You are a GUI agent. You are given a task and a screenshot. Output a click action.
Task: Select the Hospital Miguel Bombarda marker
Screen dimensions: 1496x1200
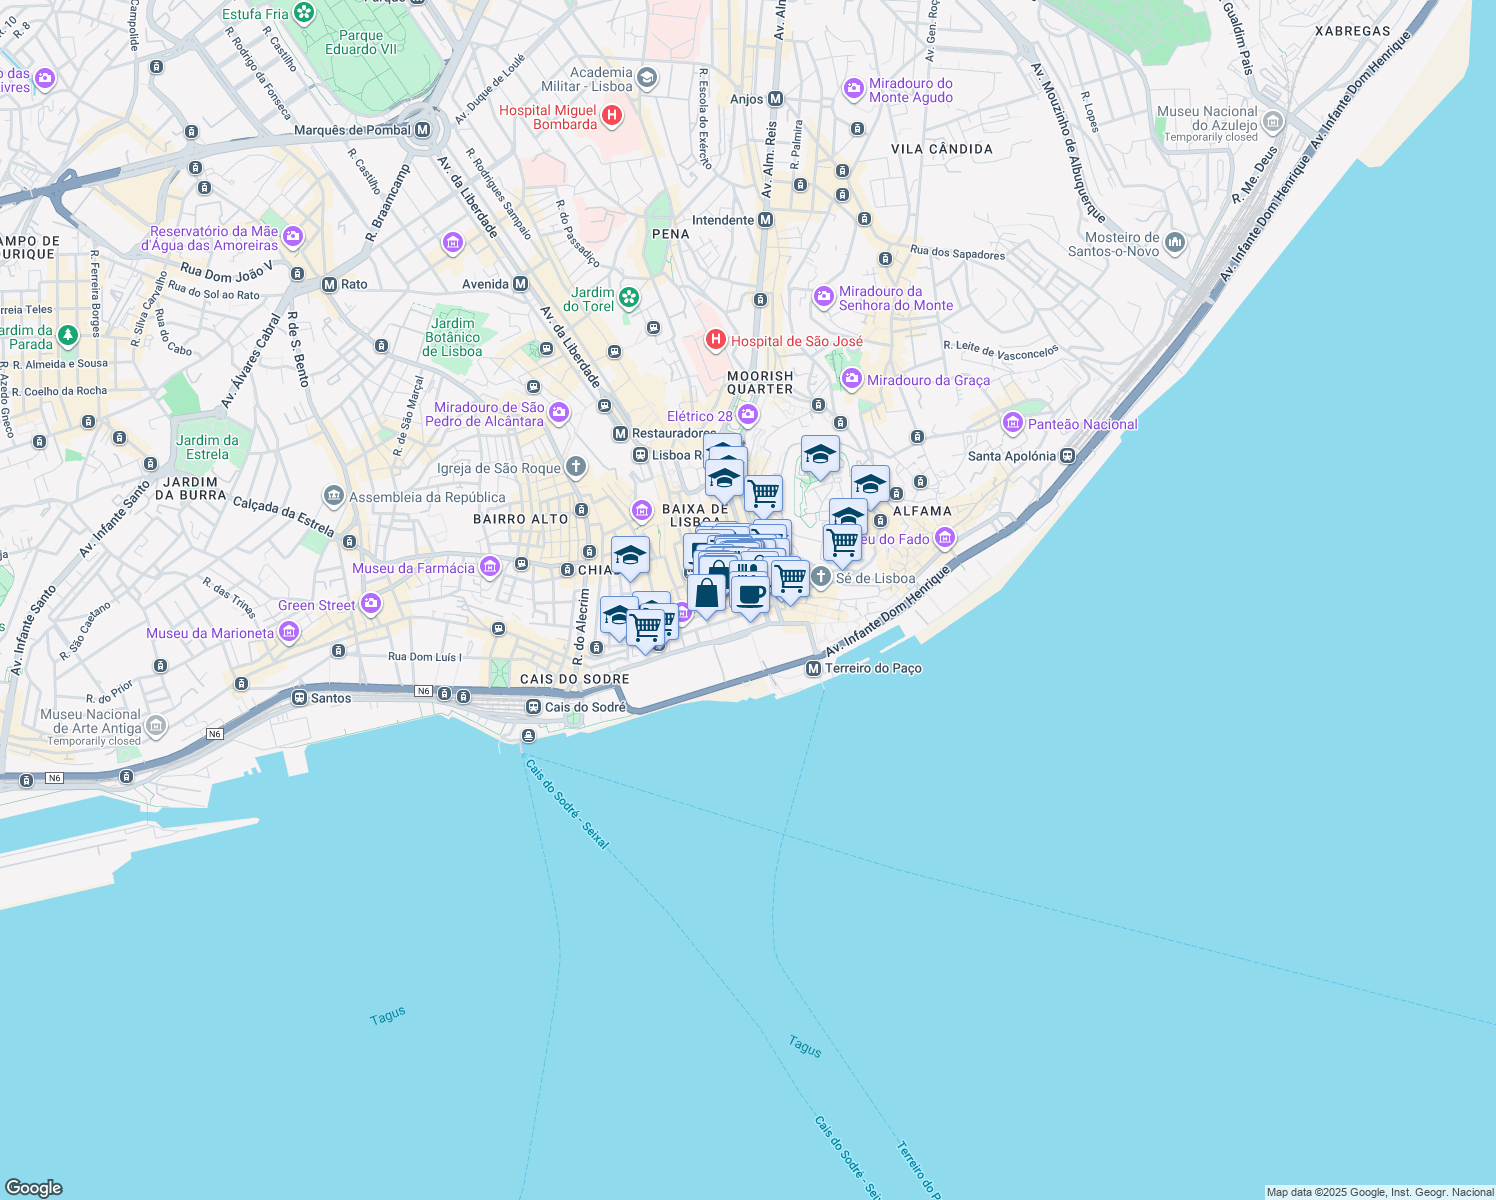(612, 117)
